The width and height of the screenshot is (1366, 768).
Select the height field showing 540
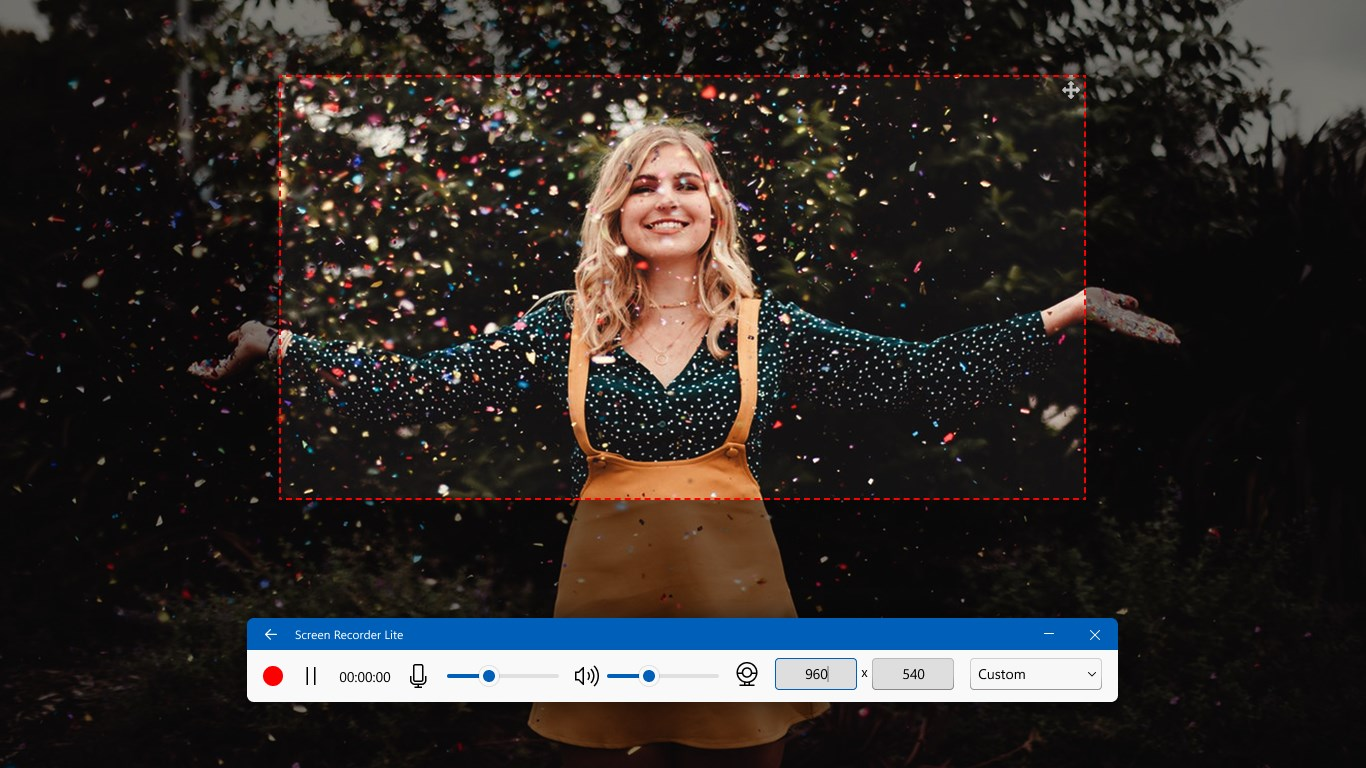point(912,674)
